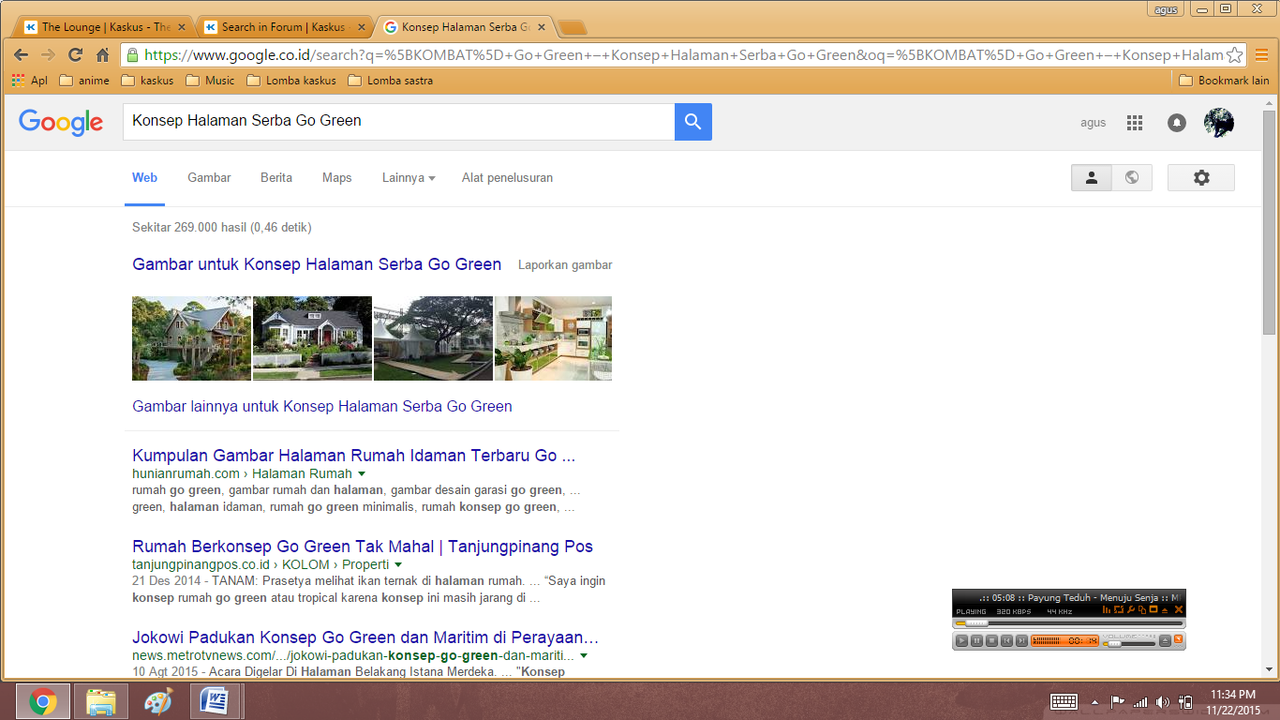Screen dimensions: 1280x720
Task: Stop playback in music player
Action: [992, 641]
